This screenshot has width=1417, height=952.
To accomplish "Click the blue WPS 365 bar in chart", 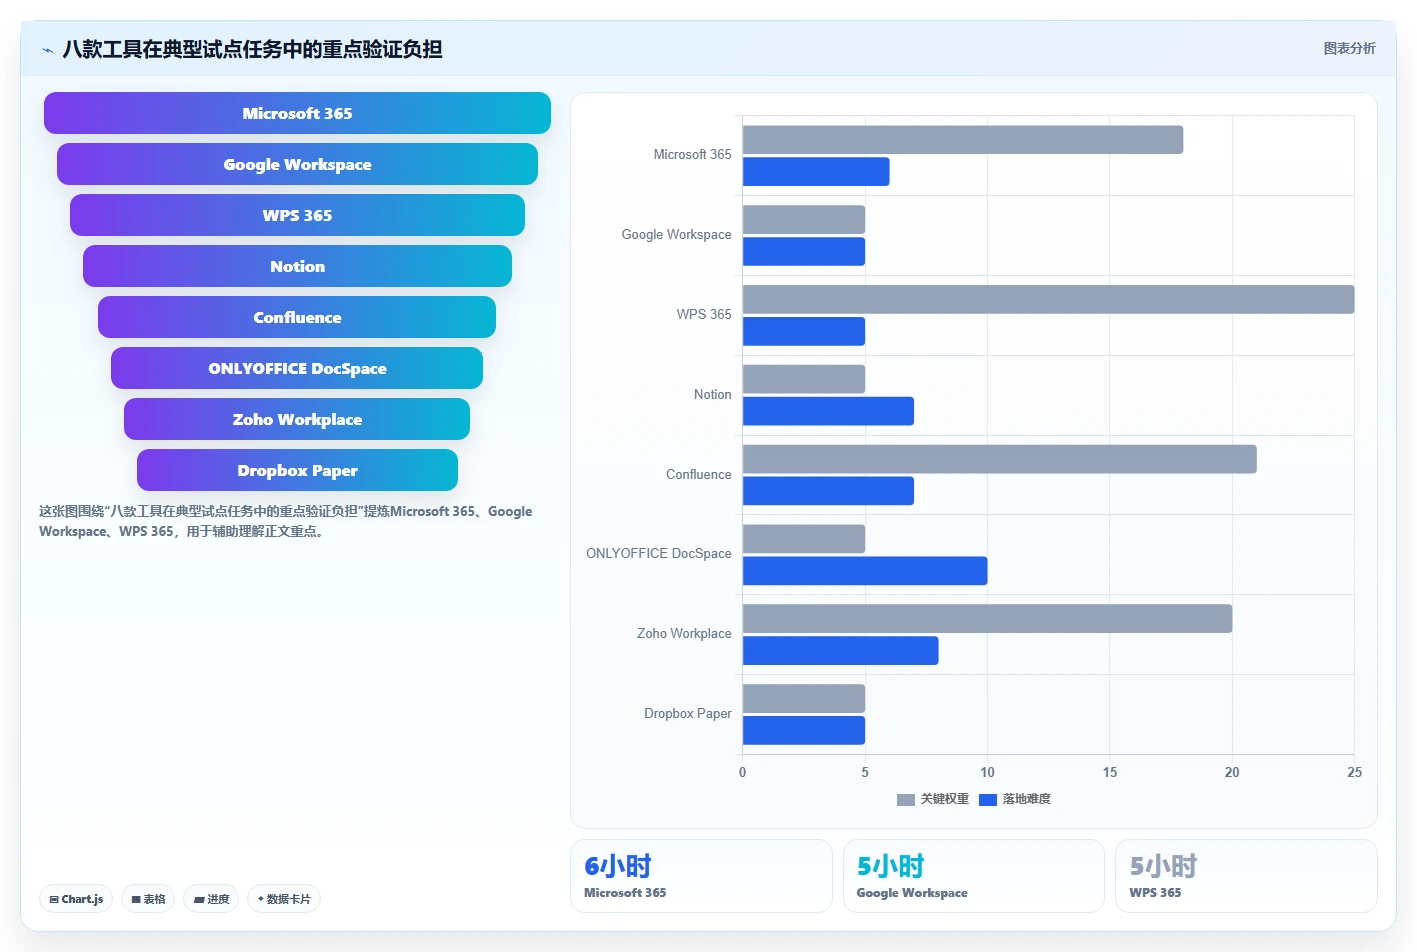I will point(804,331).
